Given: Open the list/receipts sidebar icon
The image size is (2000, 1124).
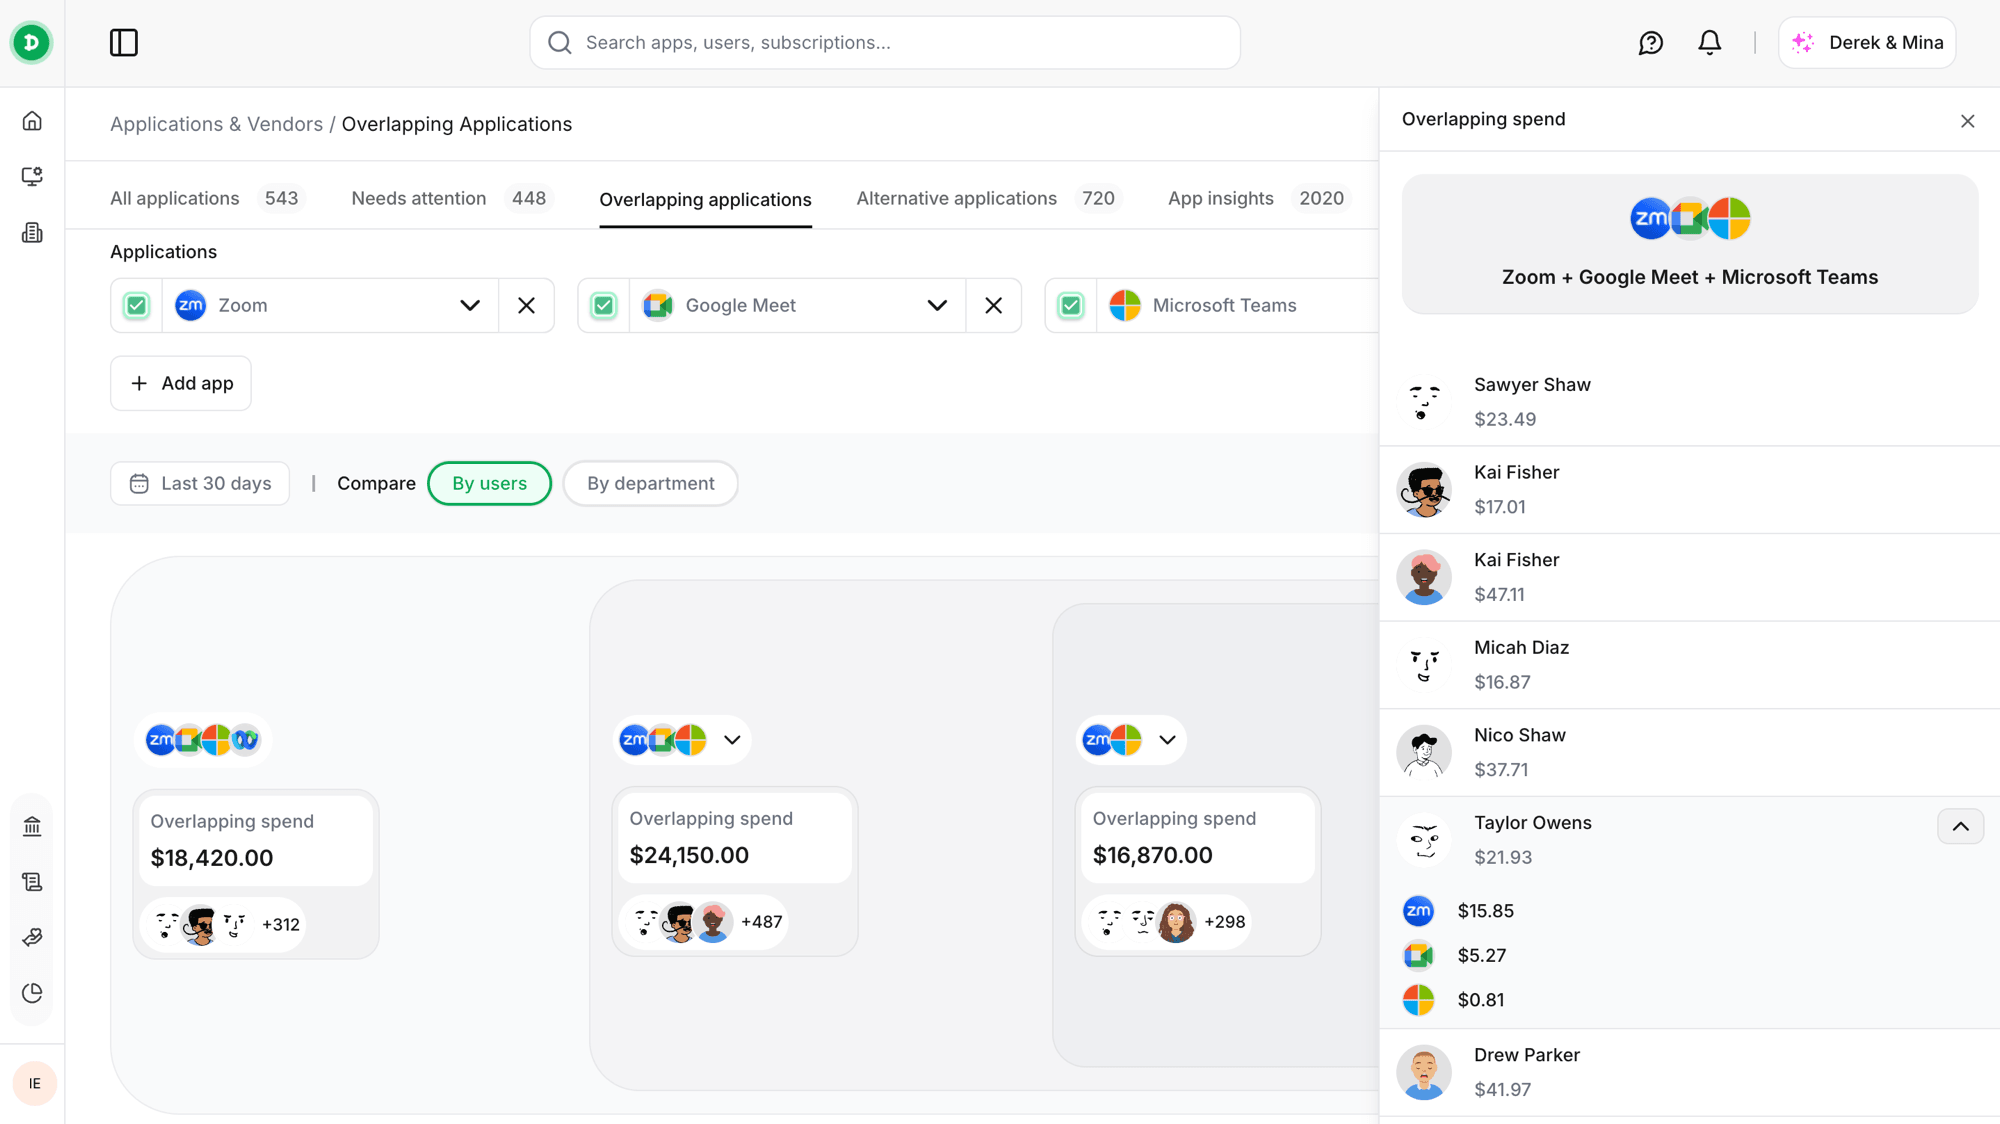Looking at the screenshot, I should tap(32, 882).
